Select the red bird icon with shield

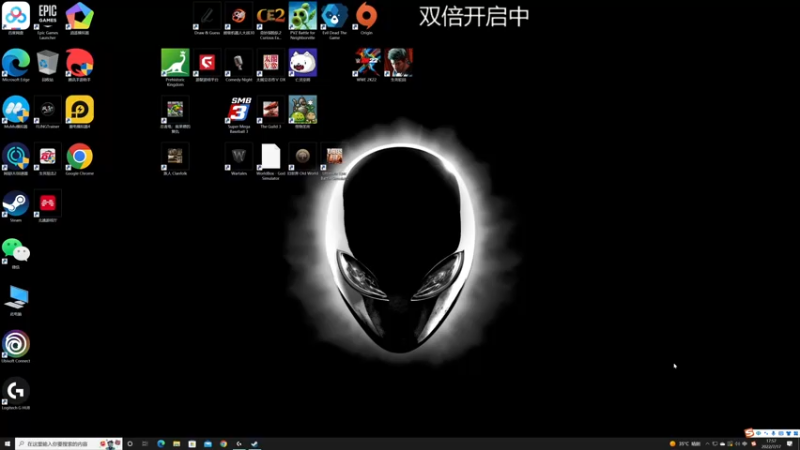(x=80, y=65)
